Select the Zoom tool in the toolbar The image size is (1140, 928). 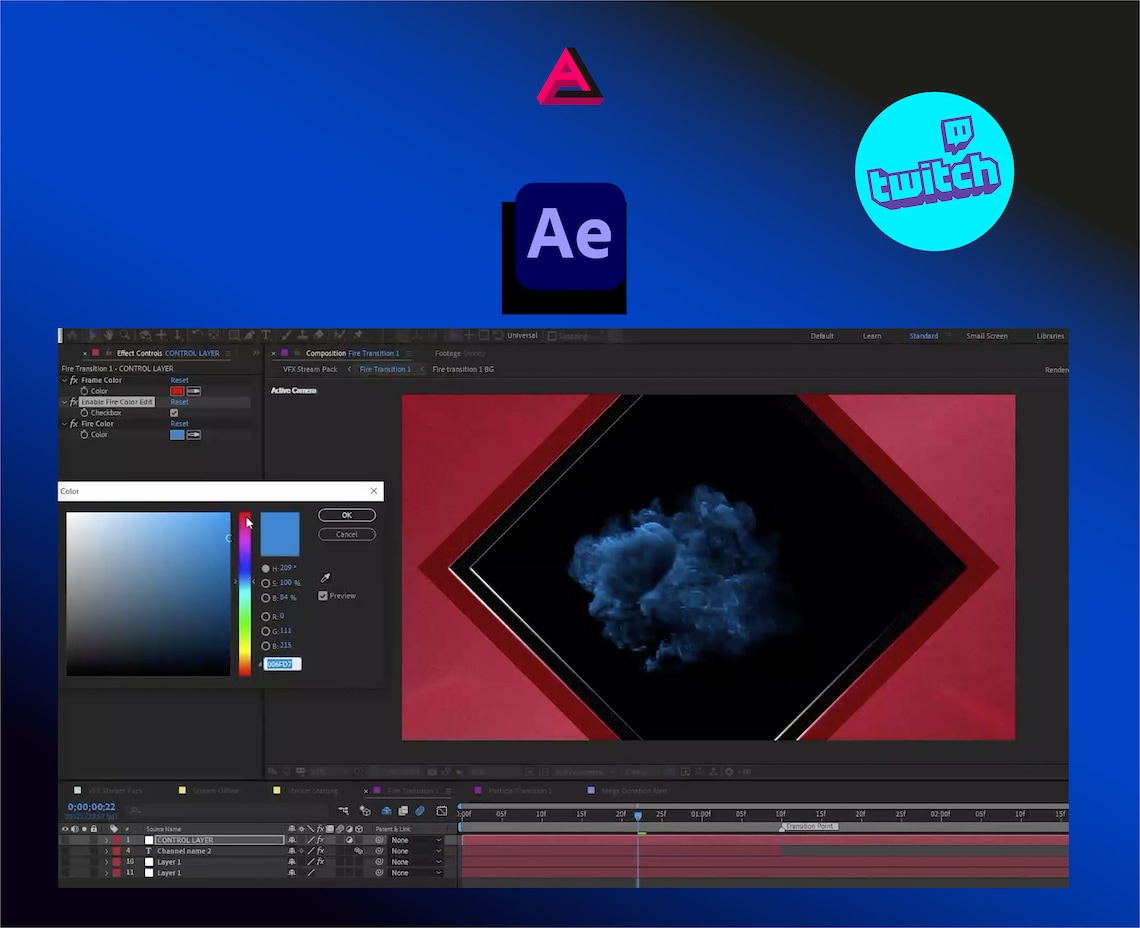click(124, 335)
